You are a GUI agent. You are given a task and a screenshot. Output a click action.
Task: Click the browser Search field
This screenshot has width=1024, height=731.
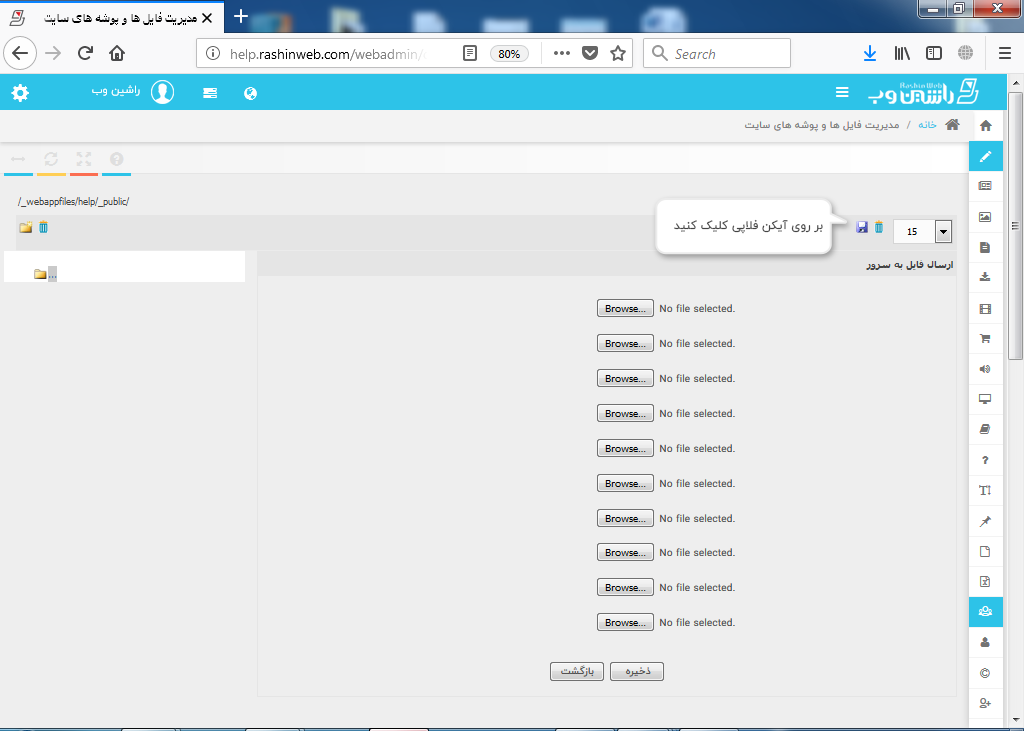717,54
